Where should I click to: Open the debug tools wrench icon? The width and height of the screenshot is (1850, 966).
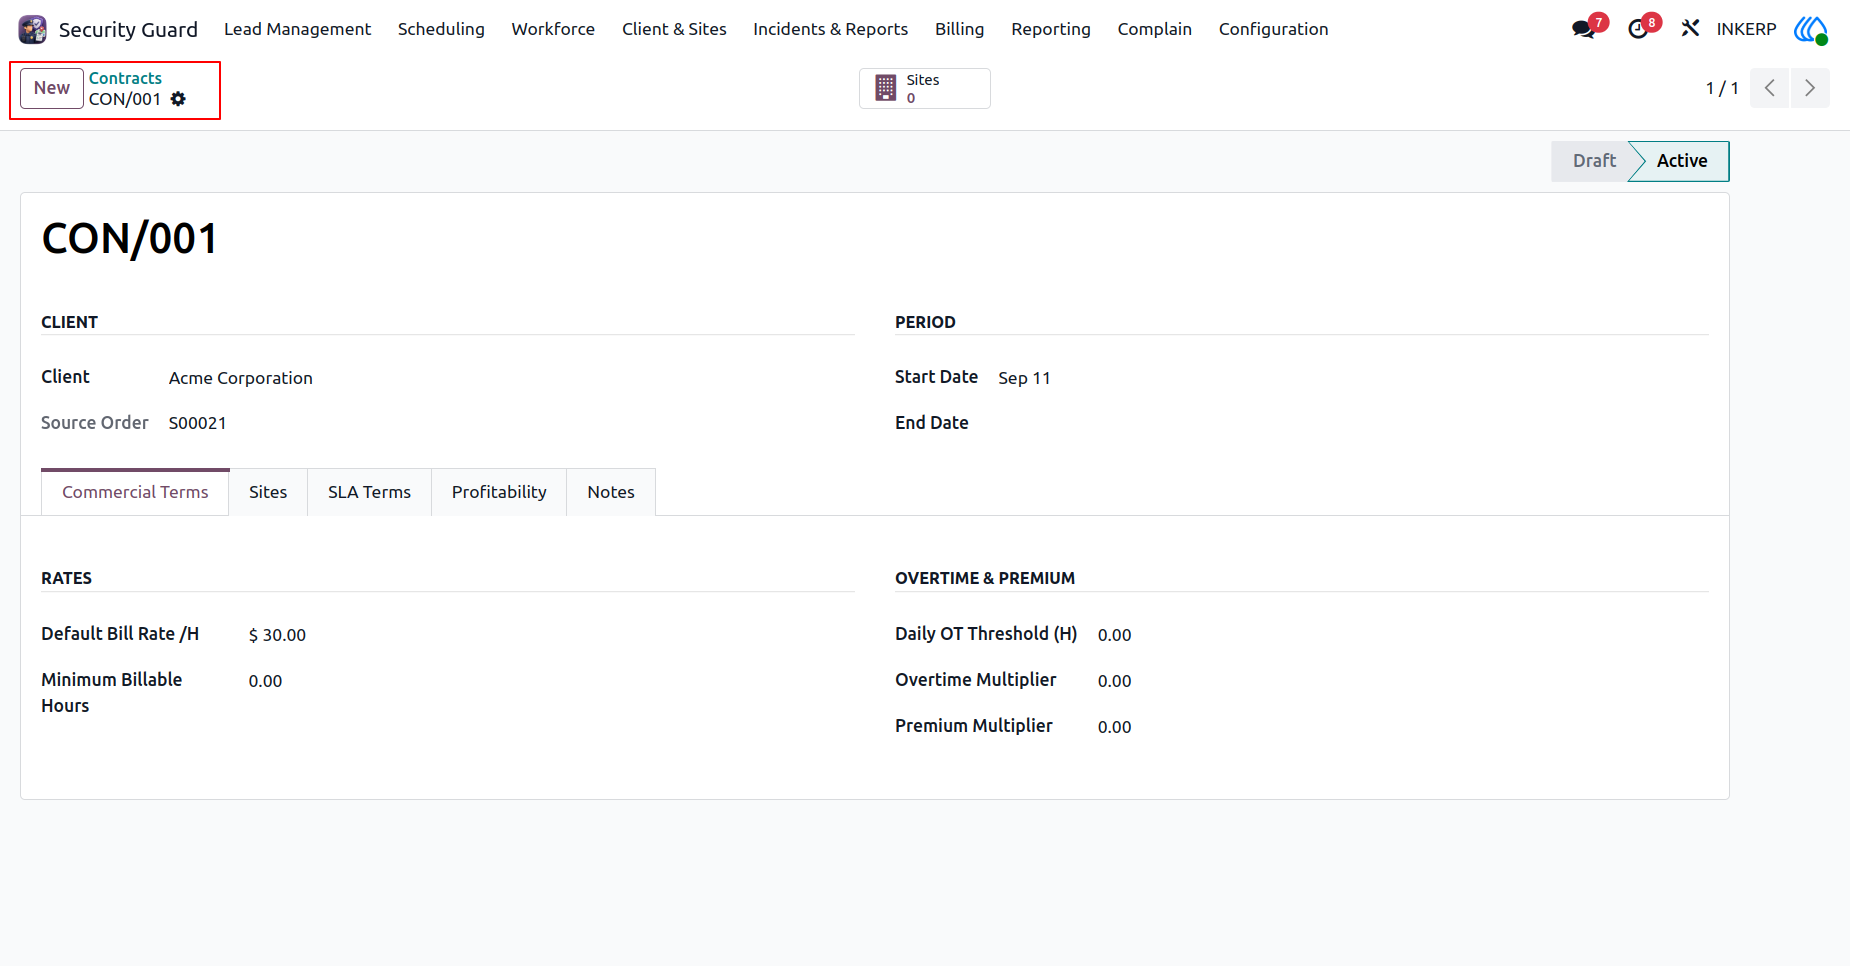(1690, 29)
